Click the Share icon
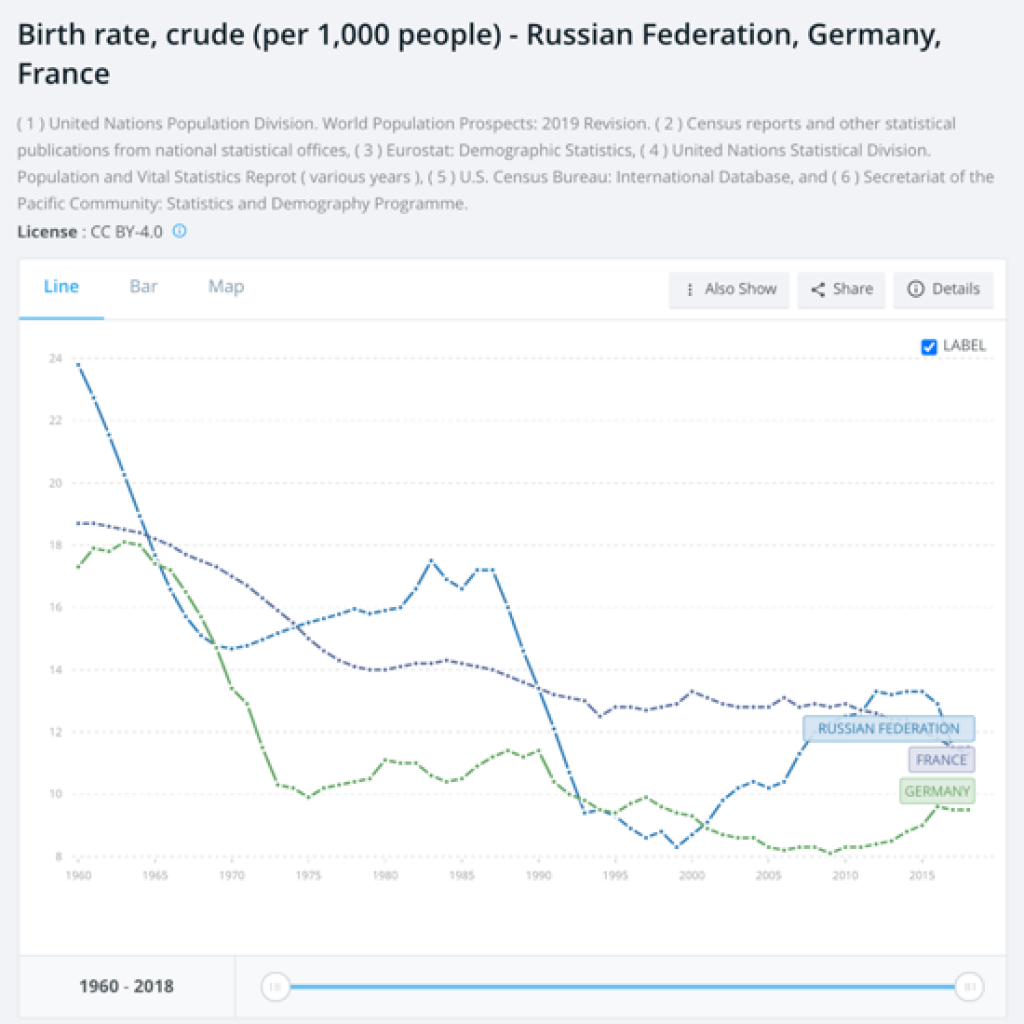 (818, 289)
